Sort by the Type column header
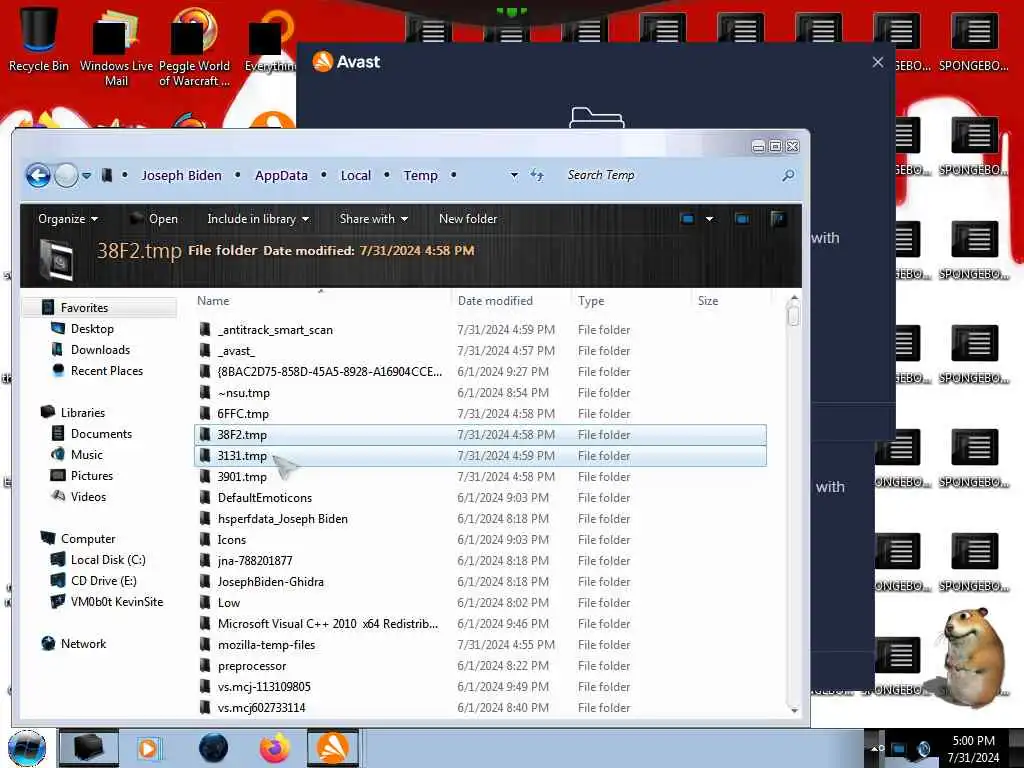The height and width of the screenshot is (768, 1024). click(591, 301)
